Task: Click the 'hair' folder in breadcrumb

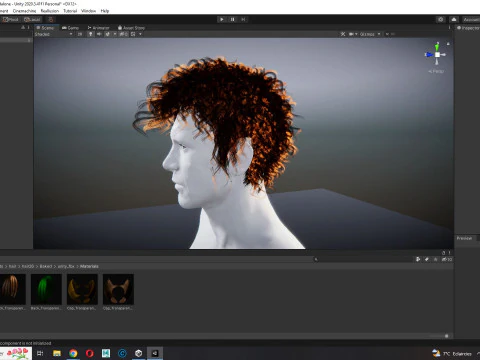Action: [x=12, y=266]
